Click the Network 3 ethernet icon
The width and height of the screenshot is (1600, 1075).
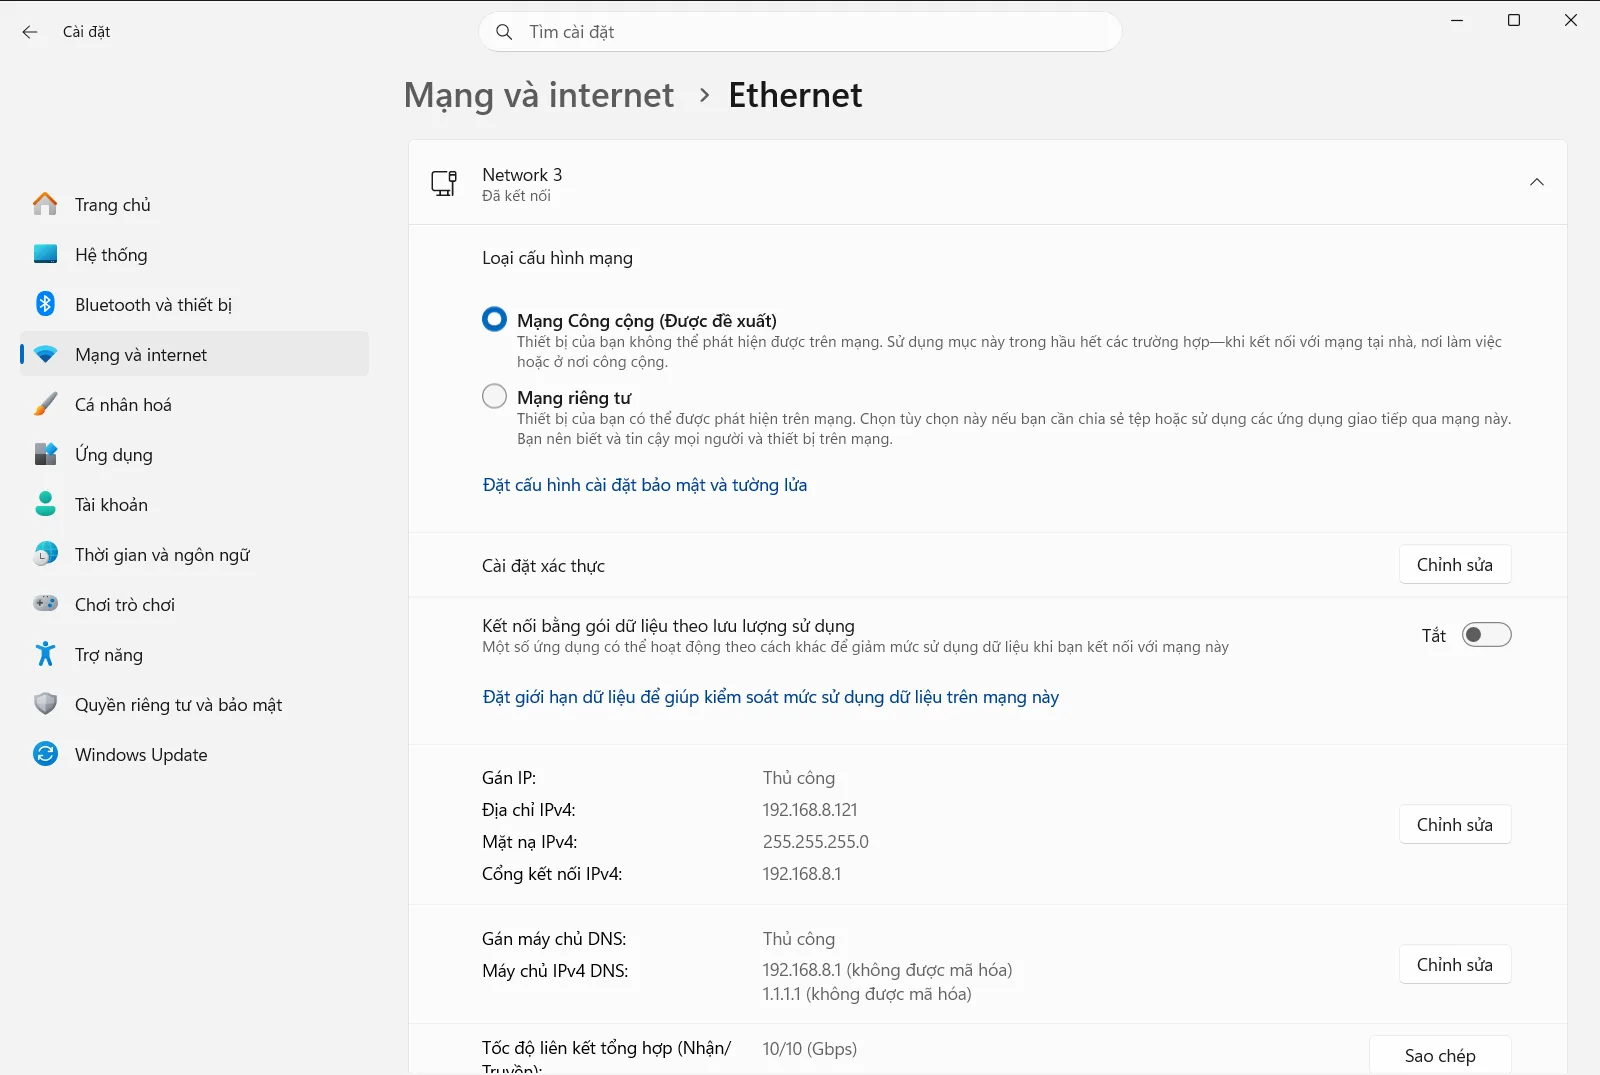(444, 183)
